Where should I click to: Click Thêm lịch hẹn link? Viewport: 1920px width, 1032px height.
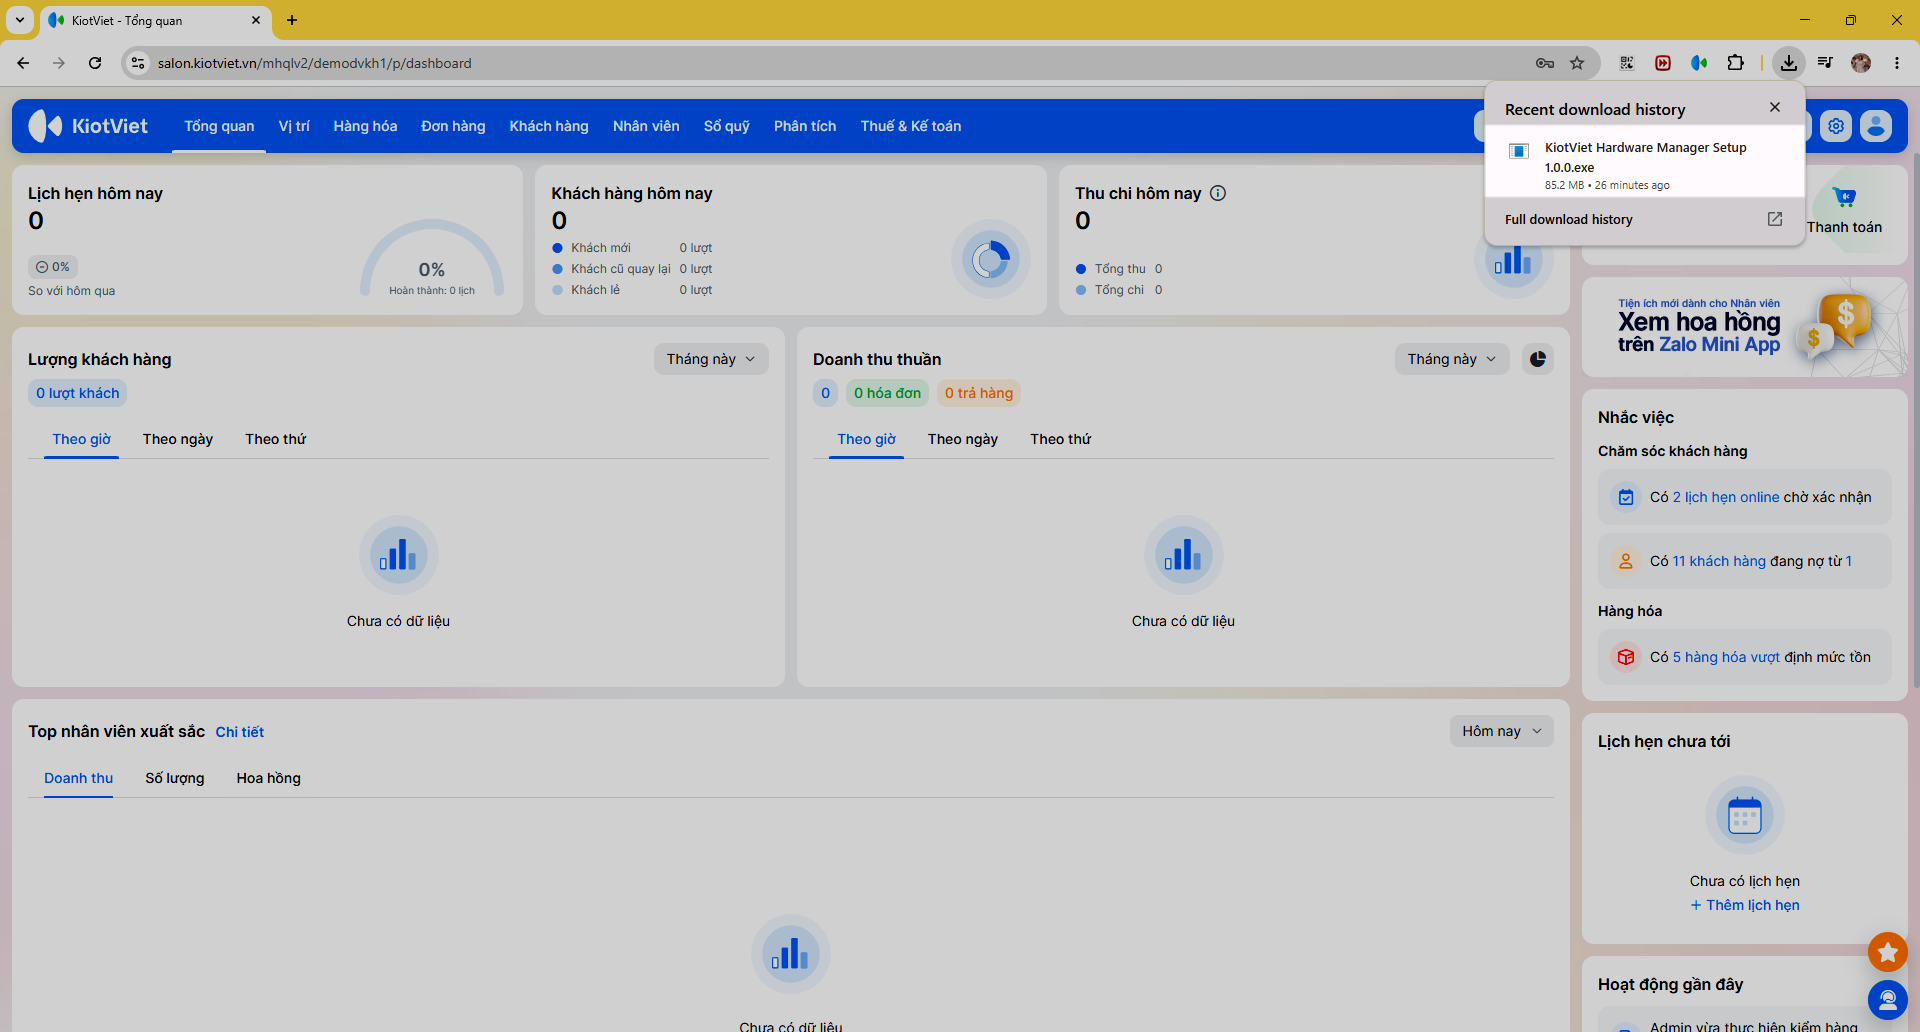click(x=1745, y=905)
